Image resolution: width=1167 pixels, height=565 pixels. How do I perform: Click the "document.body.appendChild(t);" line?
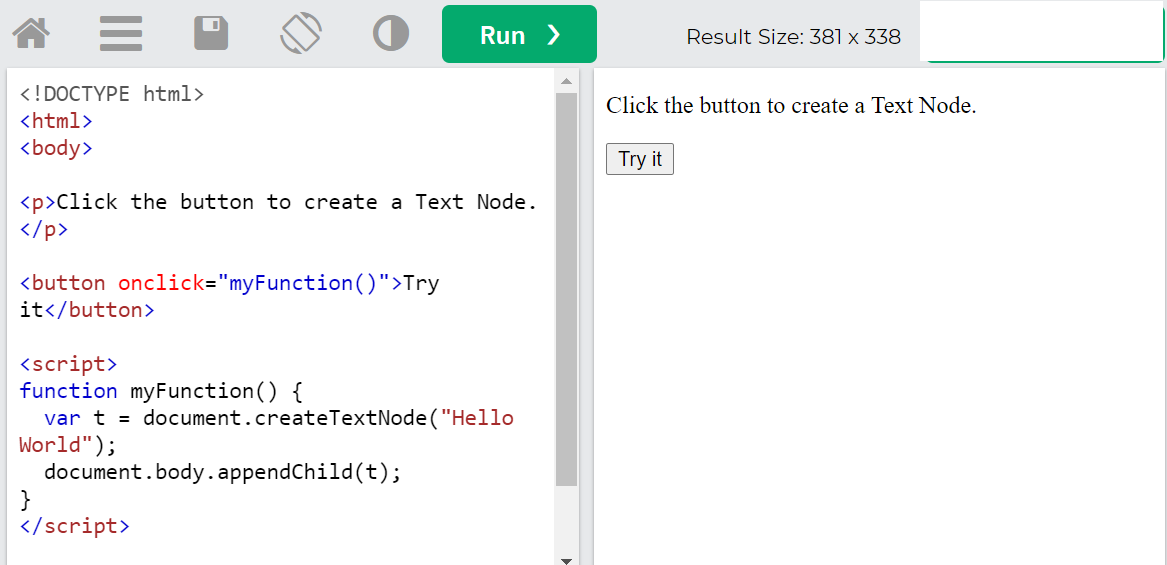[x=223, y=473]
